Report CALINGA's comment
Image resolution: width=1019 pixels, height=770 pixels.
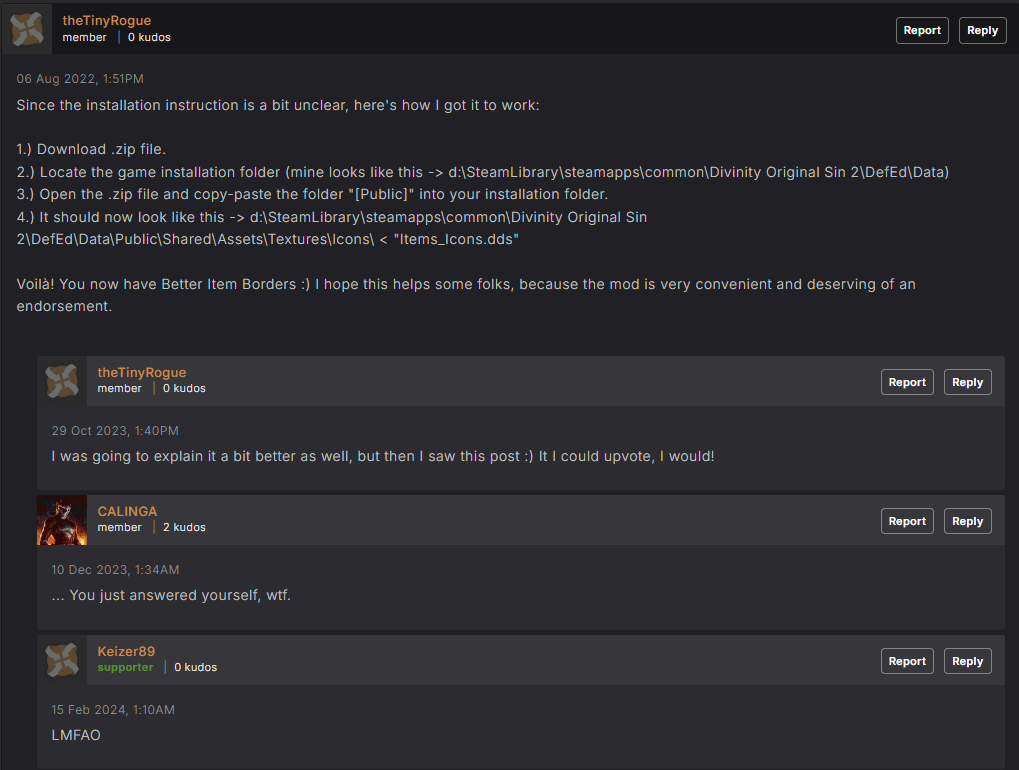pos(906,521)
